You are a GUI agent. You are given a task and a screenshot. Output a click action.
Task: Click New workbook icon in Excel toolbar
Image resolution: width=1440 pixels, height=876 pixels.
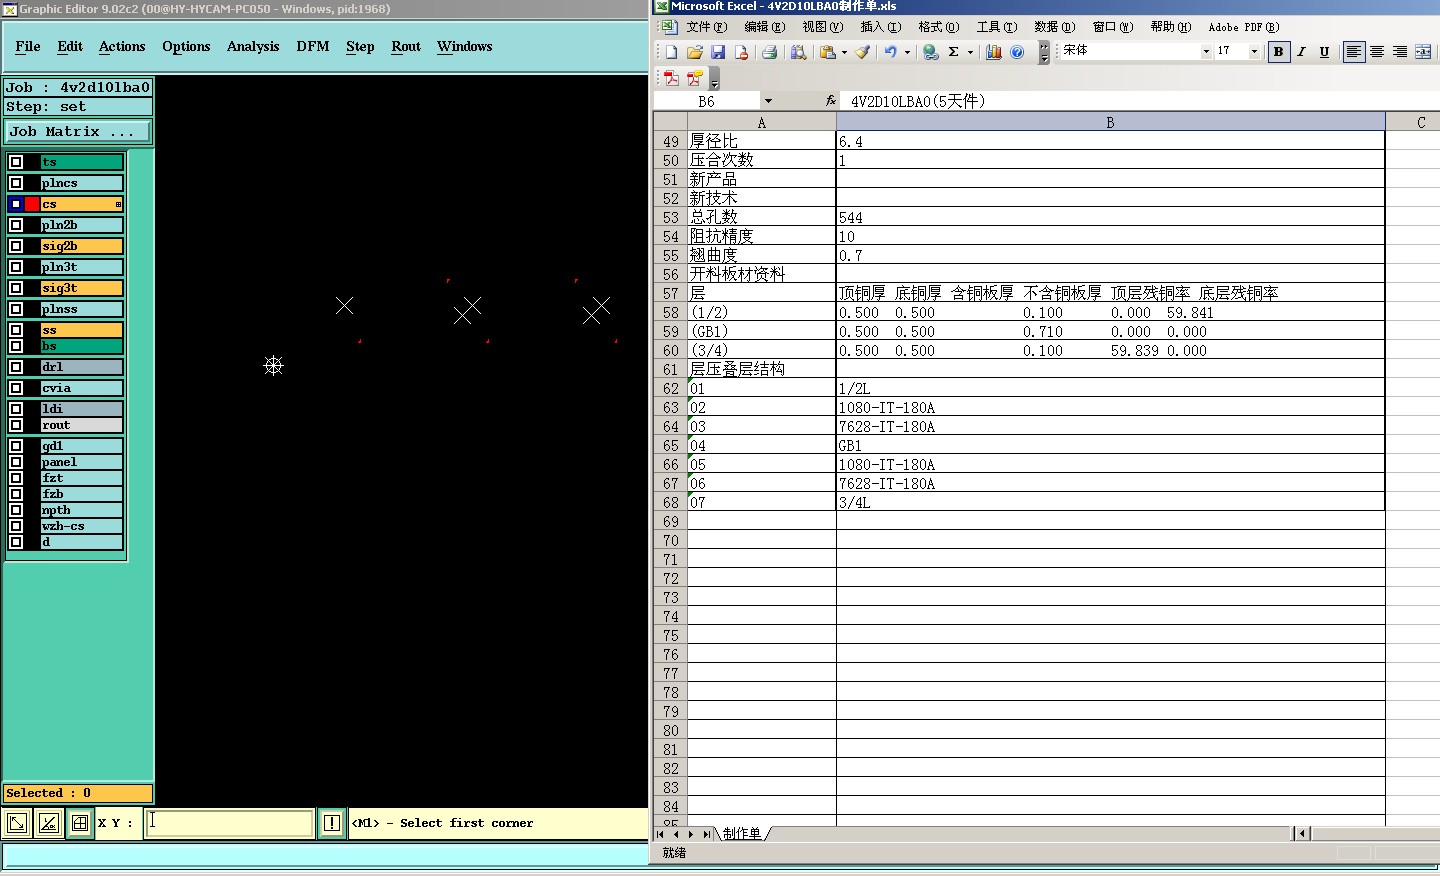[671, 52]
